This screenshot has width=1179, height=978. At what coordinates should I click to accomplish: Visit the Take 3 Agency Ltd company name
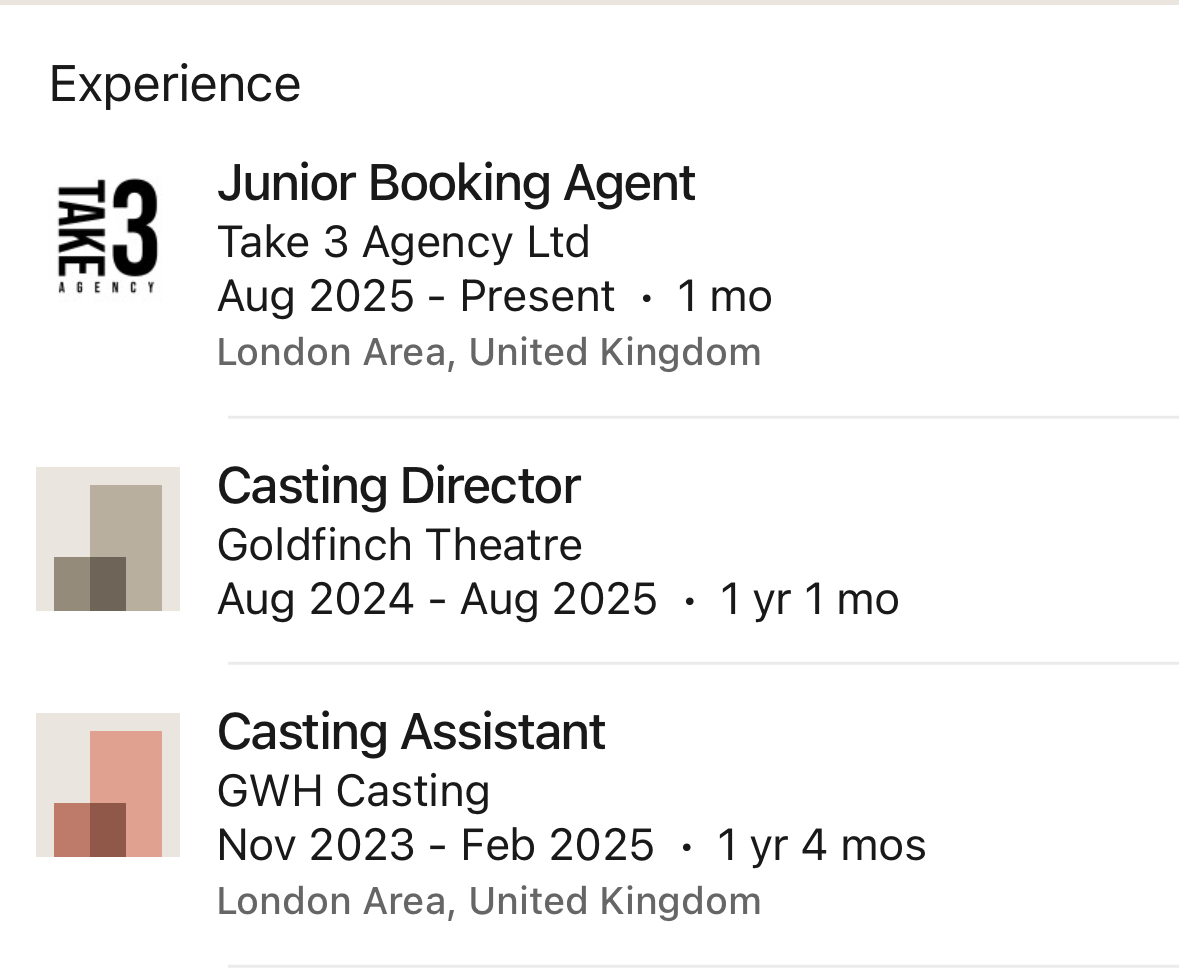pyautogui.click(x=403, y=242)
